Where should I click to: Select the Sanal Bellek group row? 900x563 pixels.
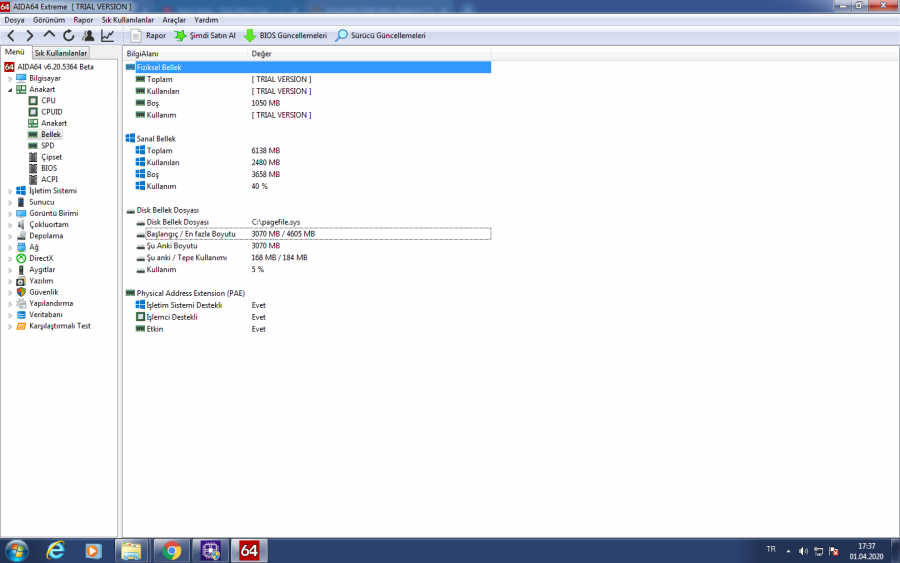click(x=308, y=139)
